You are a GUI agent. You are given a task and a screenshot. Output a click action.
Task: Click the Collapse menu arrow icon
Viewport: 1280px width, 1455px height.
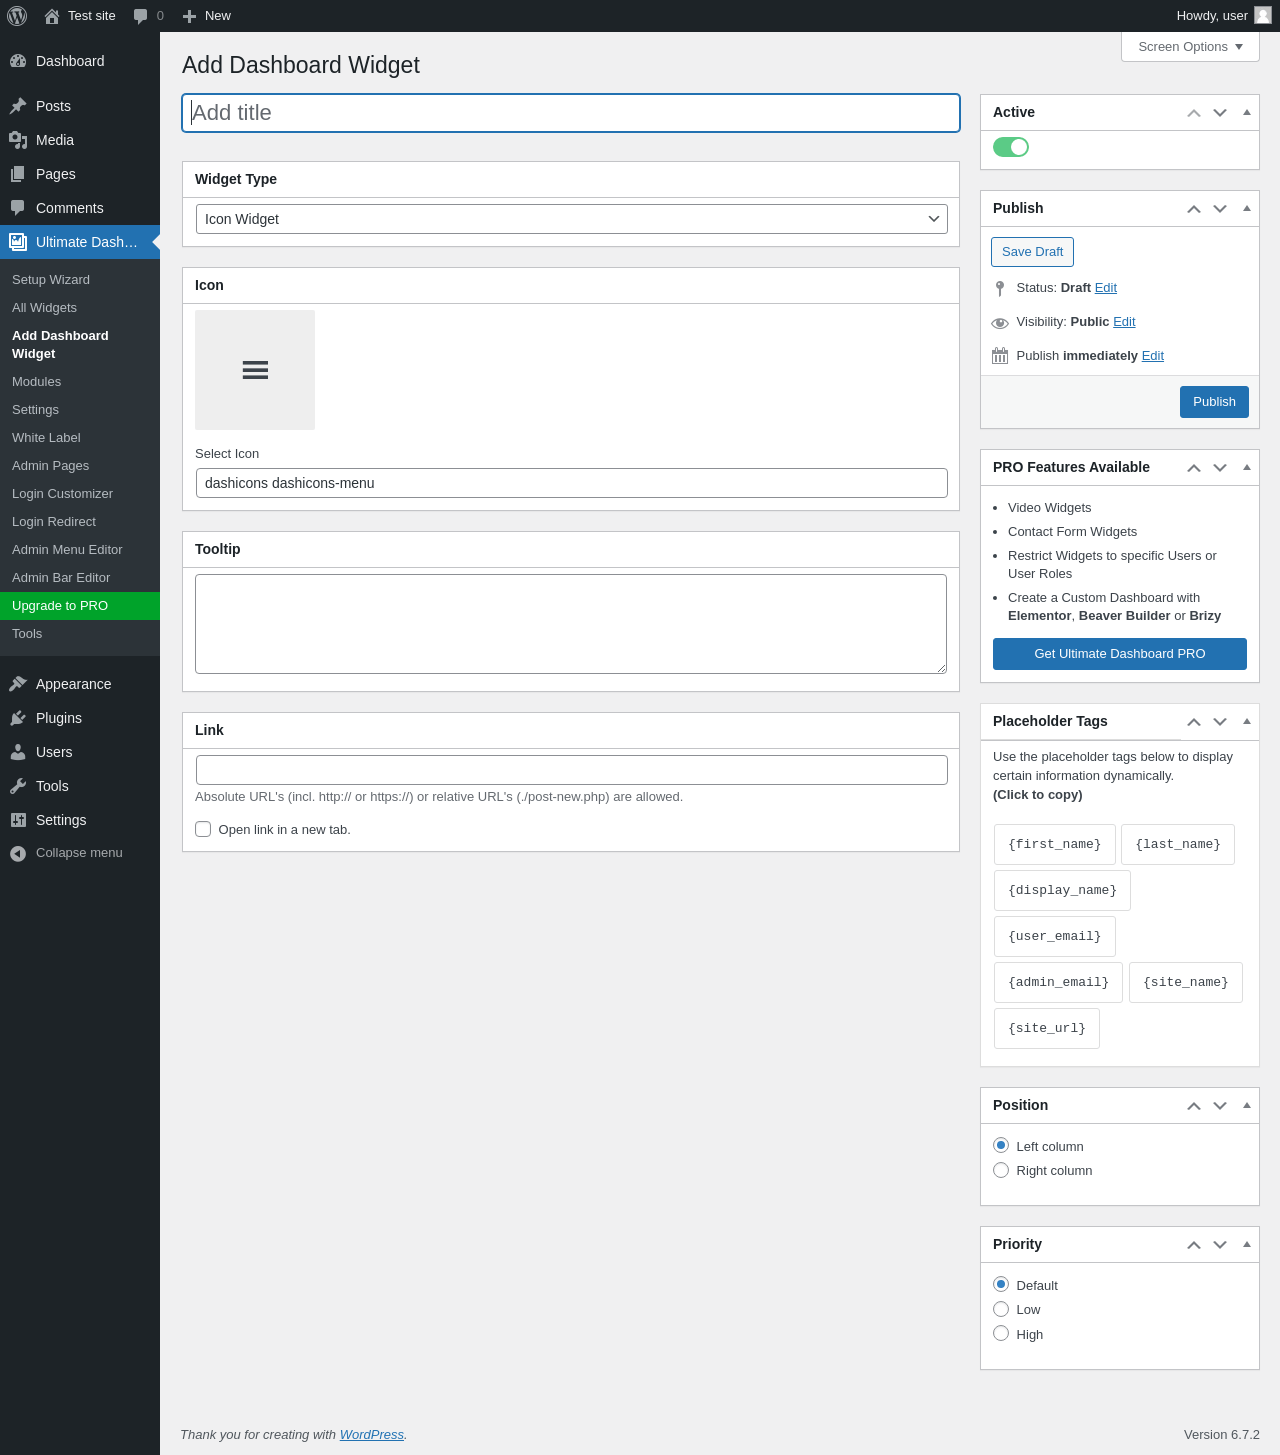(18, 853)
